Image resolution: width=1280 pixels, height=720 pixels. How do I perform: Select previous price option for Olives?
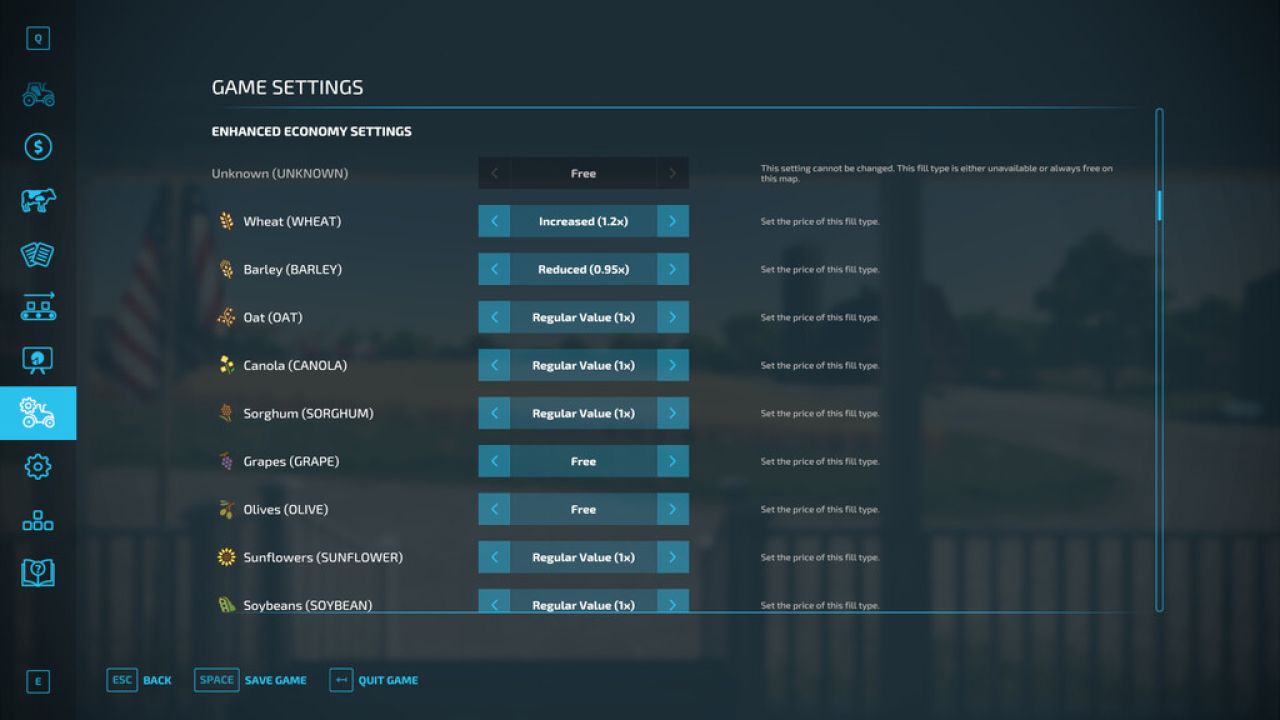click(x=494, y=509)
